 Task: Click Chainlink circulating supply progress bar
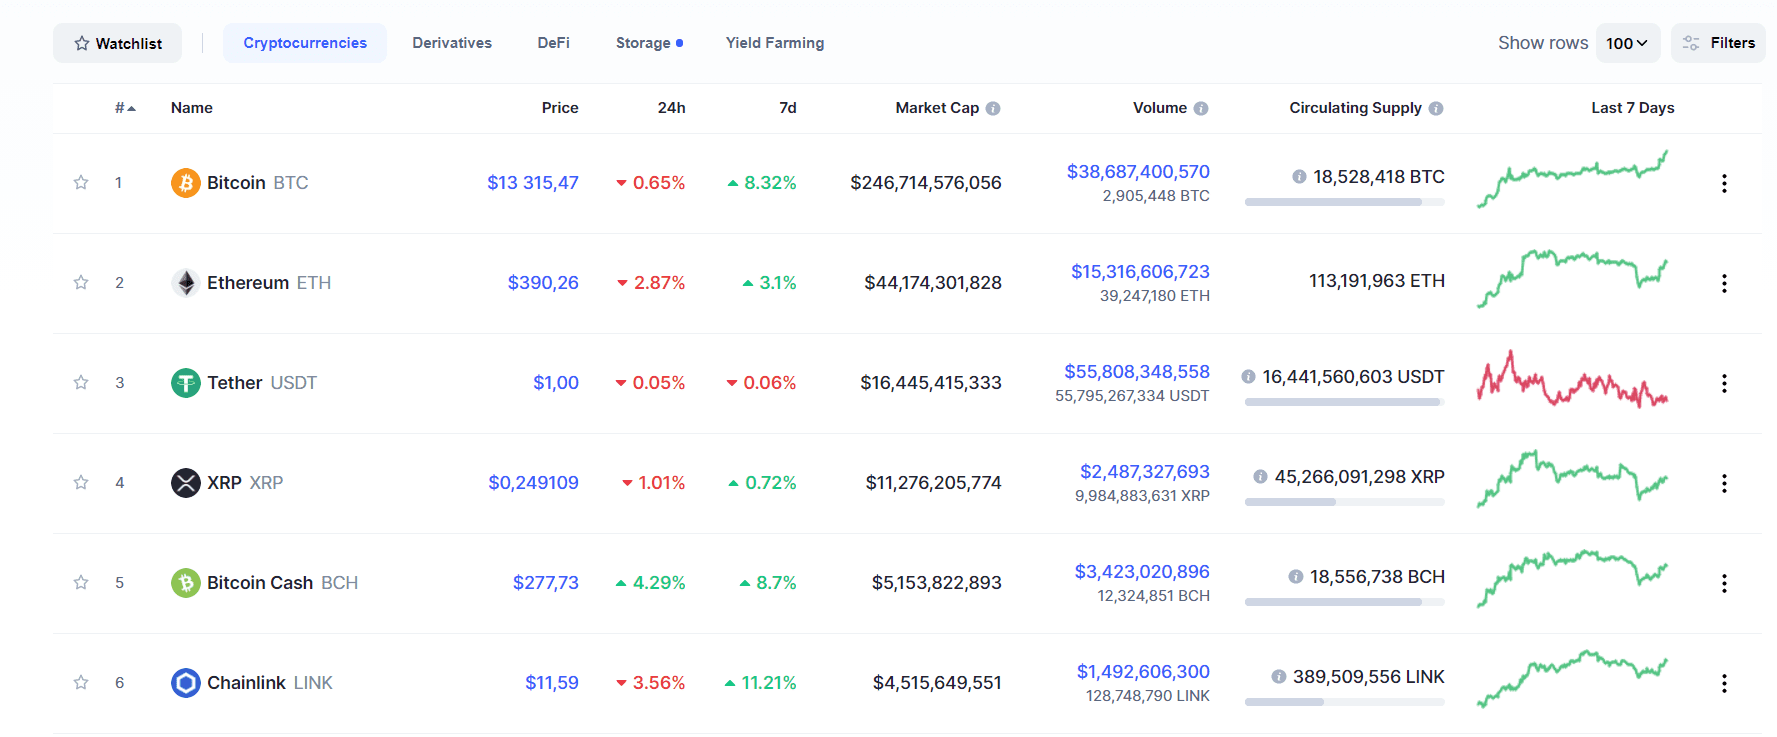[x=1345, y=702]
